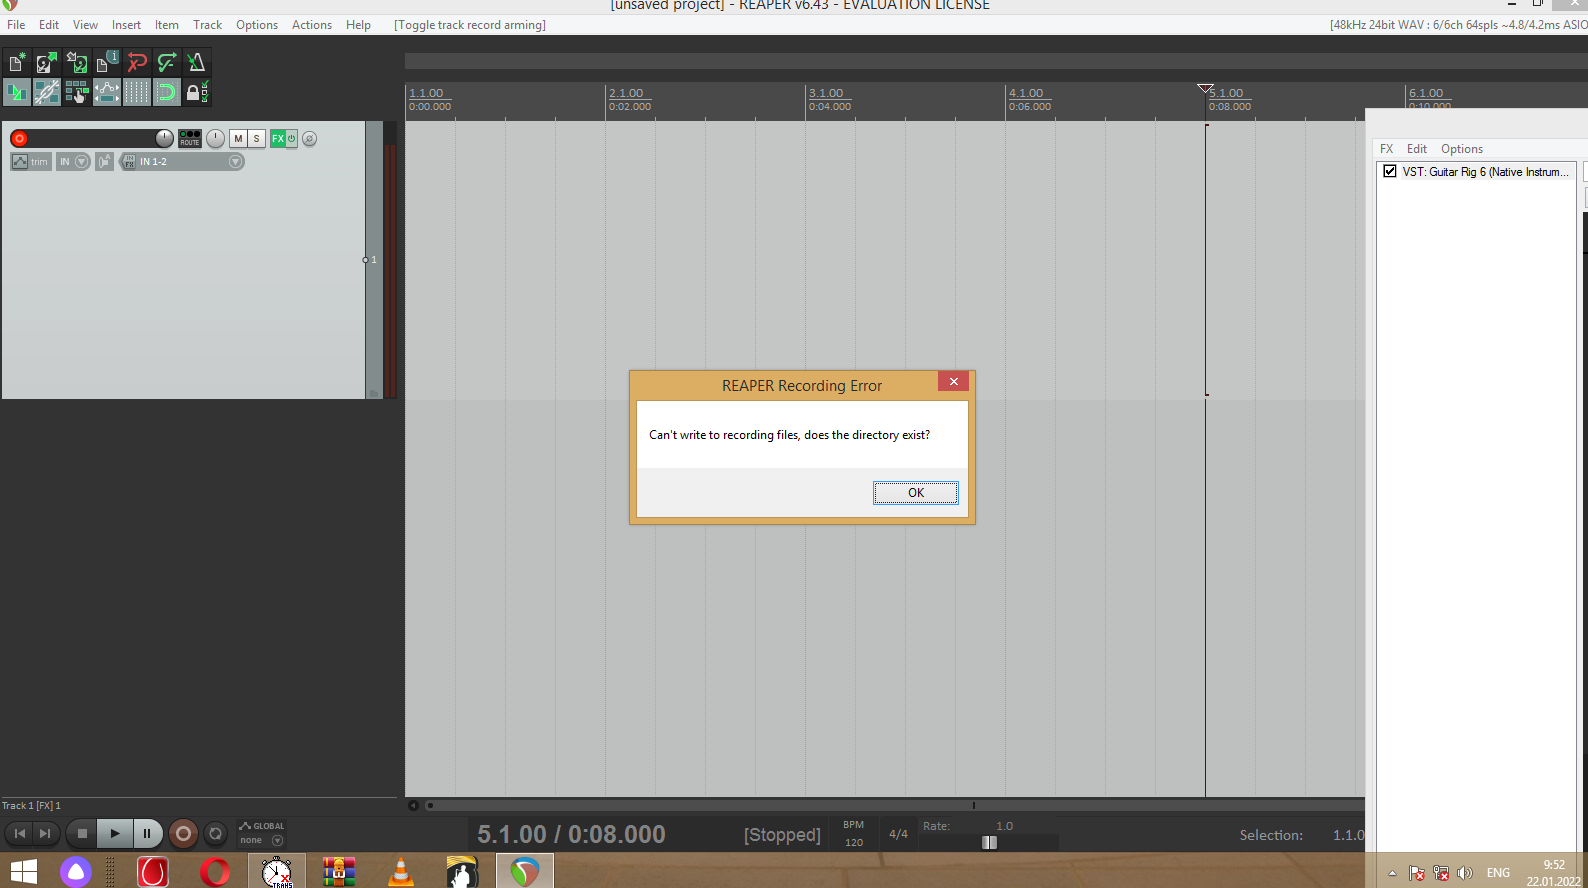1588x888 pixels.
Task: Click OK in Recording Error dialog
Action: tap(916, 492)
